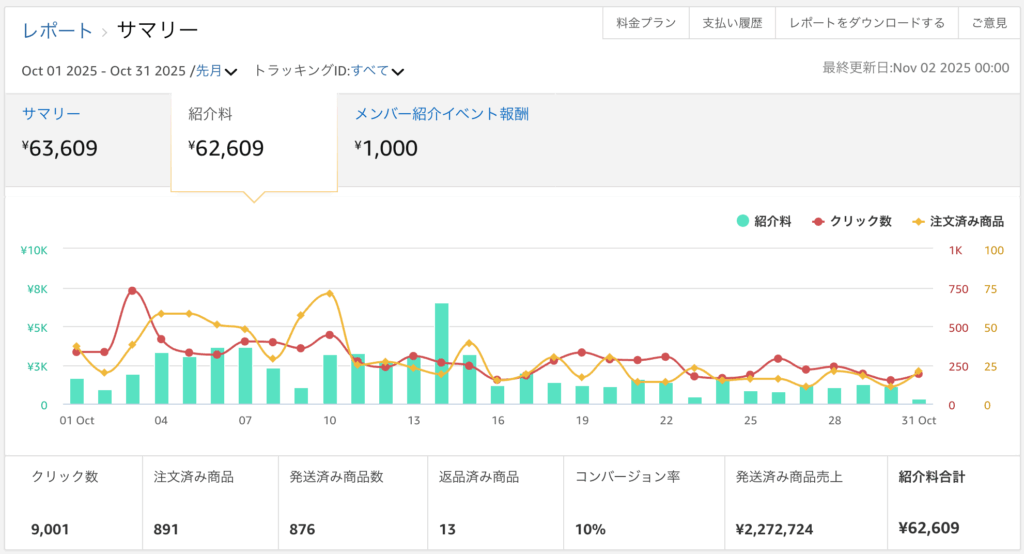Open the ご意見 feedback tab

coord(989,23)
